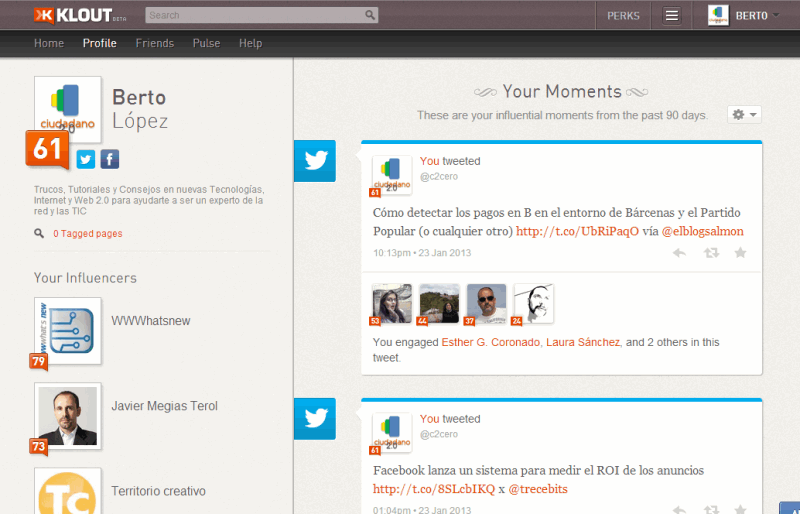Click engaged user avatar with score 37

click(486, 304)
